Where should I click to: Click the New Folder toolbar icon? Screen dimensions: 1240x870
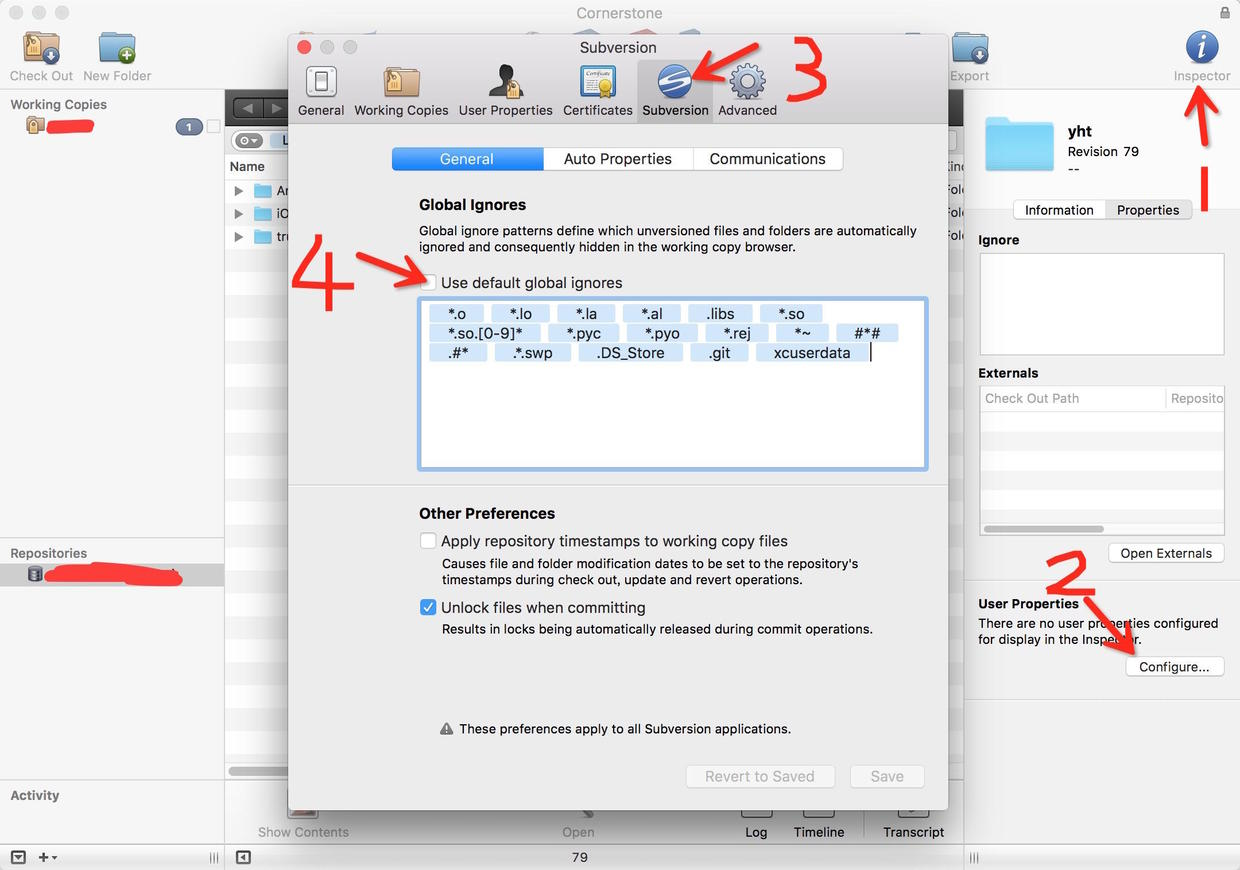coord(117,48)
